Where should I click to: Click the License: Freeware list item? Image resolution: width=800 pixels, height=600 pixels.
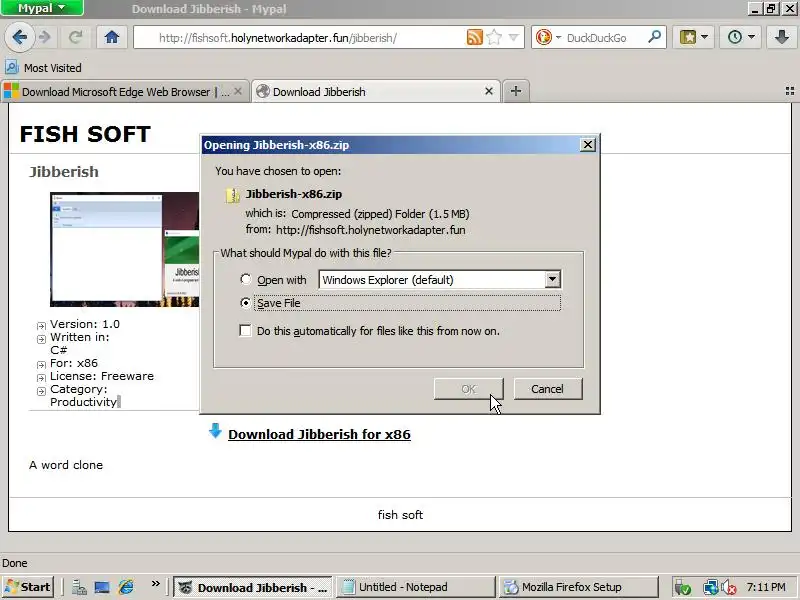[x=102, y=376]
